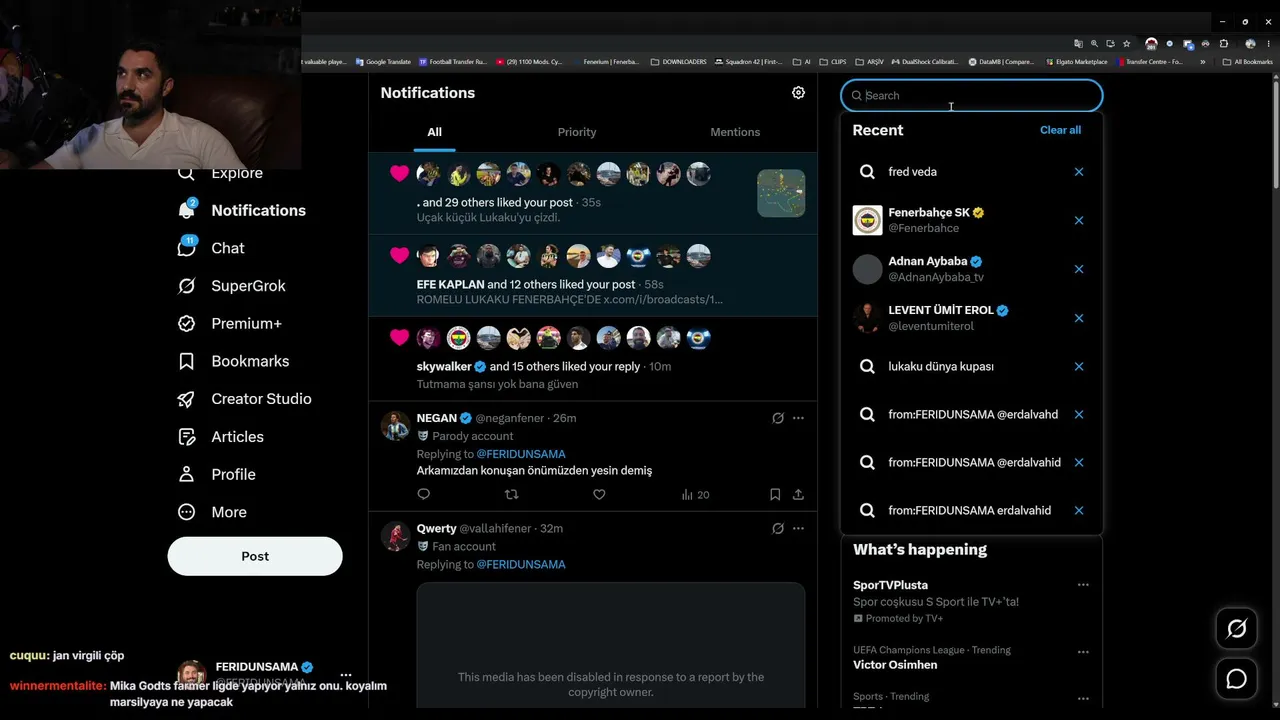Image resolution: width=1280 pixels, height=720 pixels.
Task: Remove 'lukaku dünya kupası' from recent searches
Action: [1079, 367]
